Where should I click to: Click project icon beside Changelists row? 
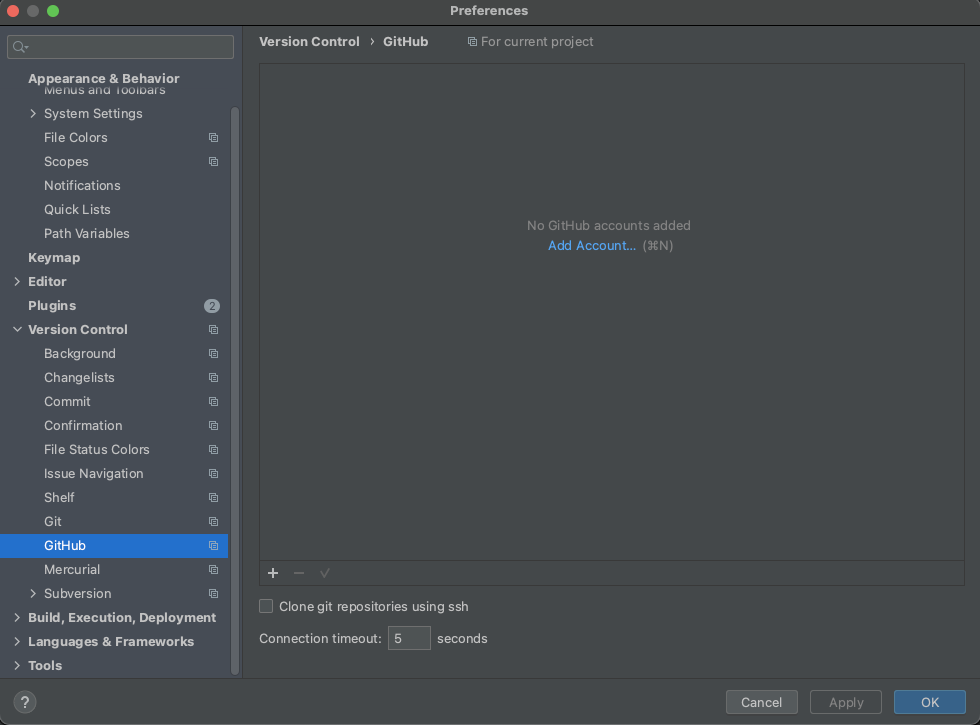click(x=213, y=378)
